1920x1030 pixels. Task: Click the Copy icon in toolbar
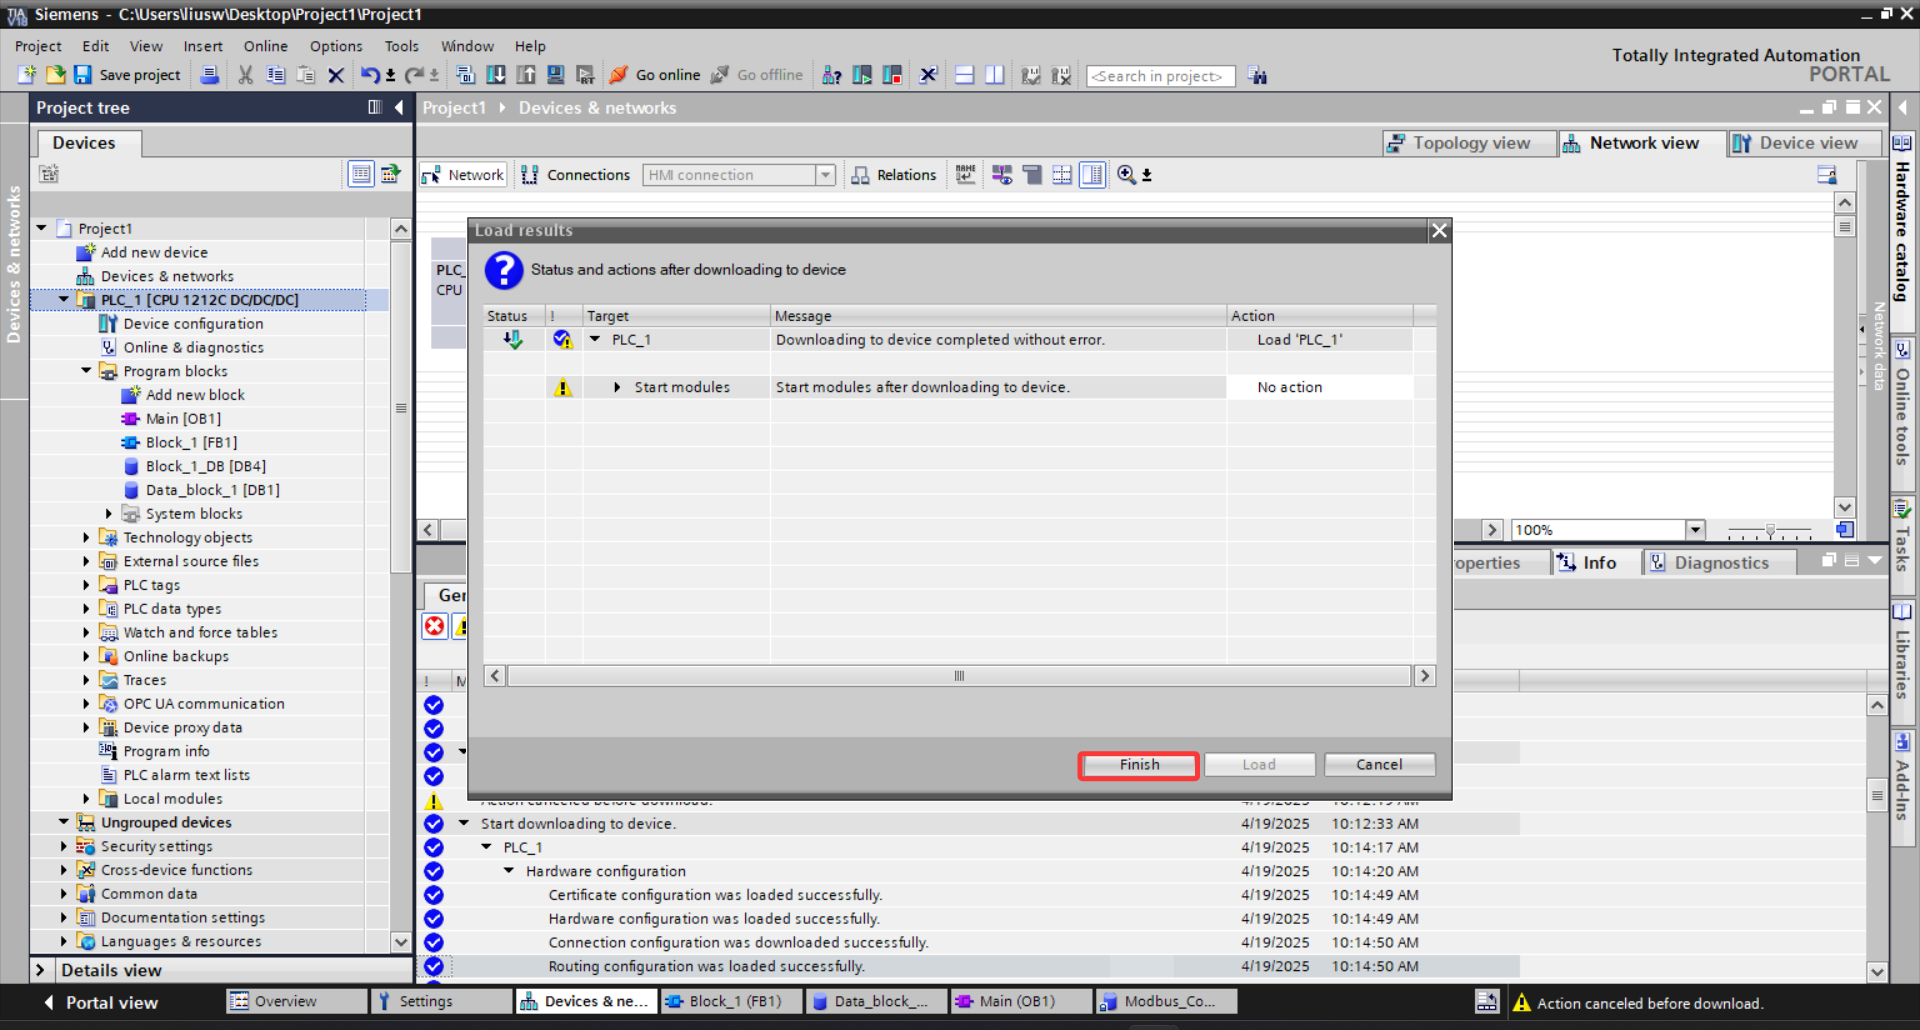[275, 75]
